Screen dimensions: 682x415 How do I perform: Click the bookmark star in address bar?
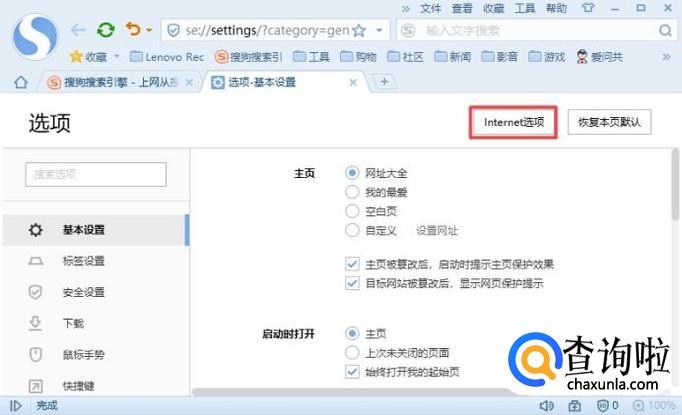359,31
